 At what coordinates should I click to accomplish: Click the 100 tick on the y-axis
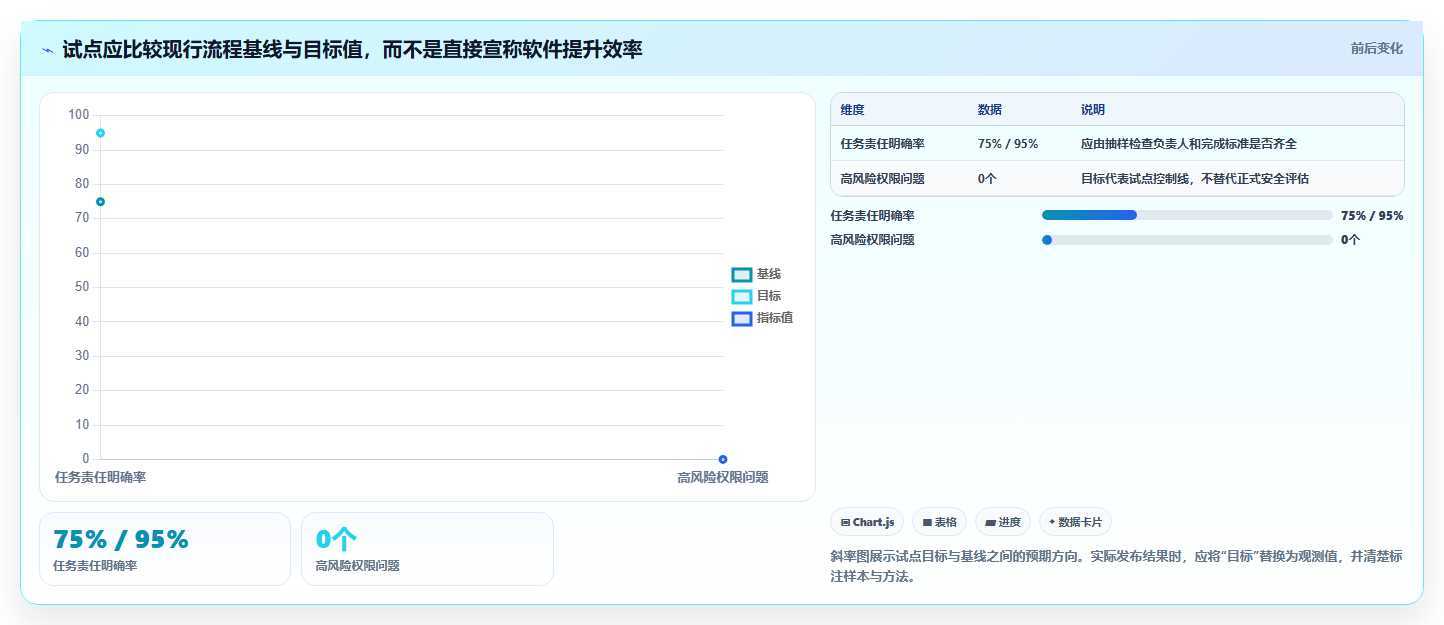(79, 115)
